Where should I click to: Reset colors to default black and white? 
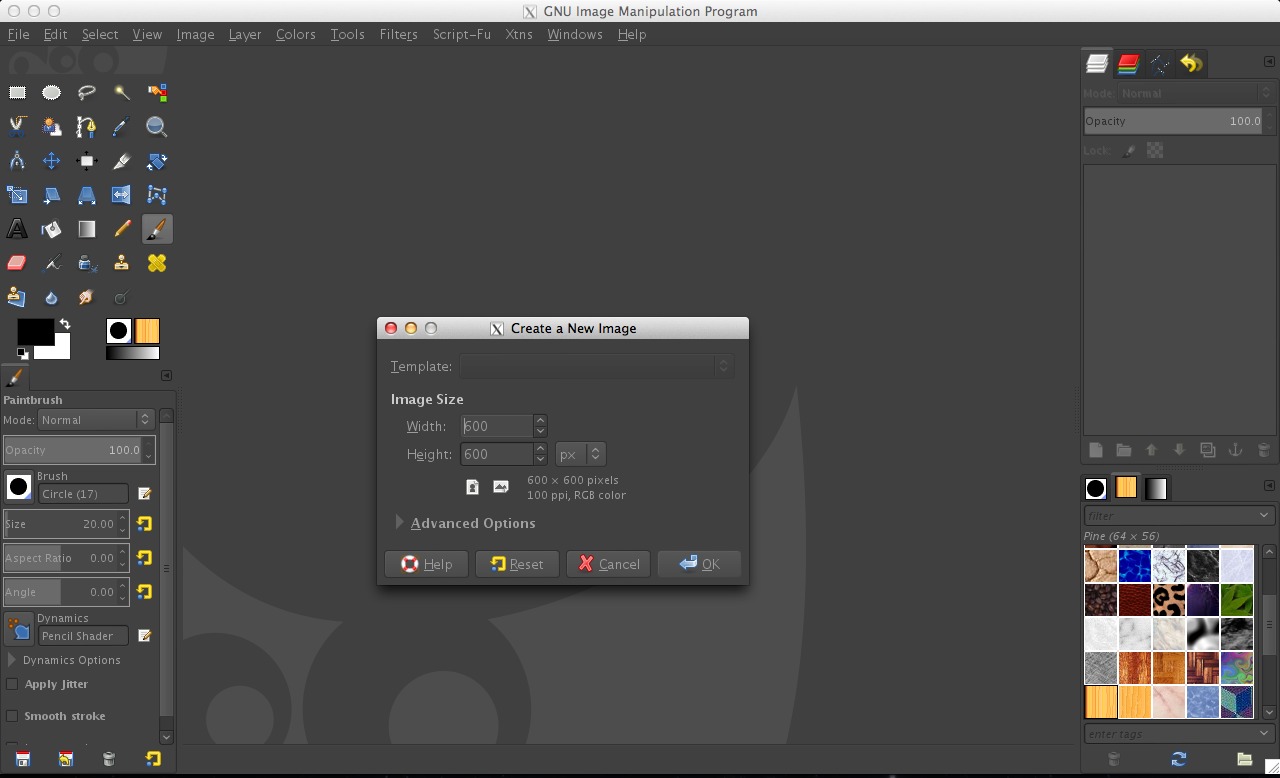pos(22,353)
